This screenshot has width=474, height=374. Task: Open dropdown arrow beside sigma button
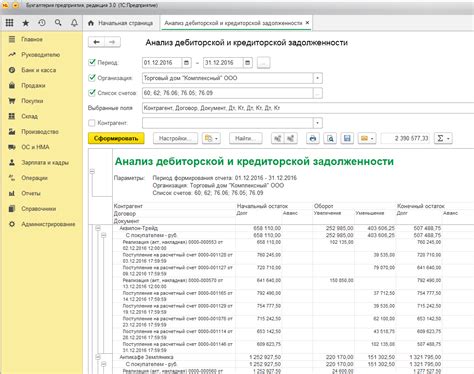[x=449, y=138]
